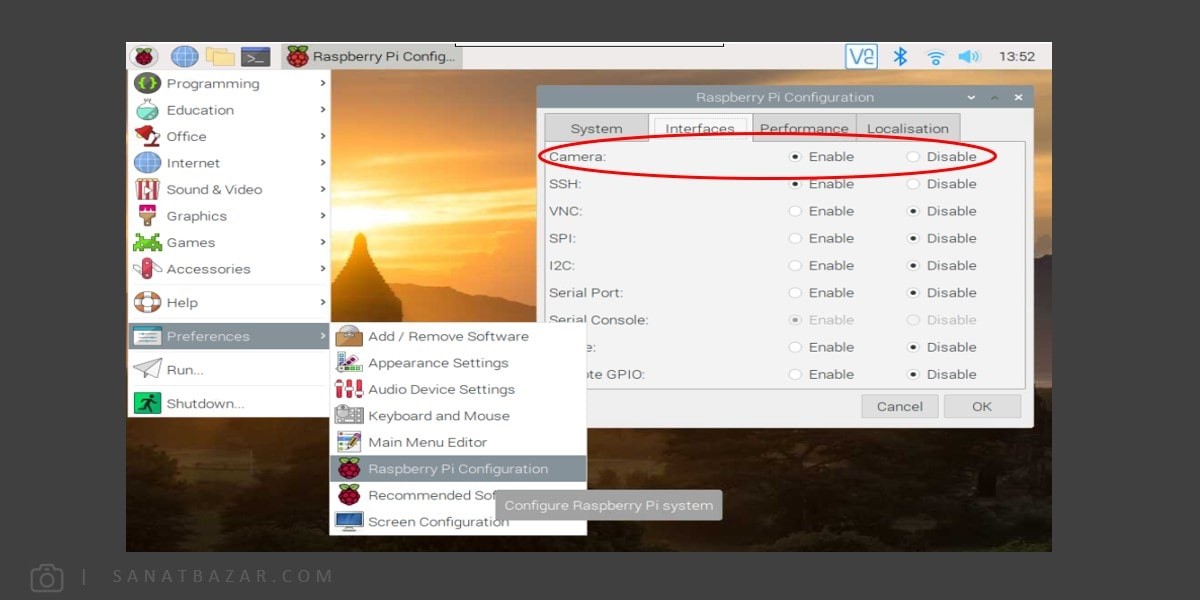Choose Raspberry Pi Configuration in the Preferences submenu

458,469
